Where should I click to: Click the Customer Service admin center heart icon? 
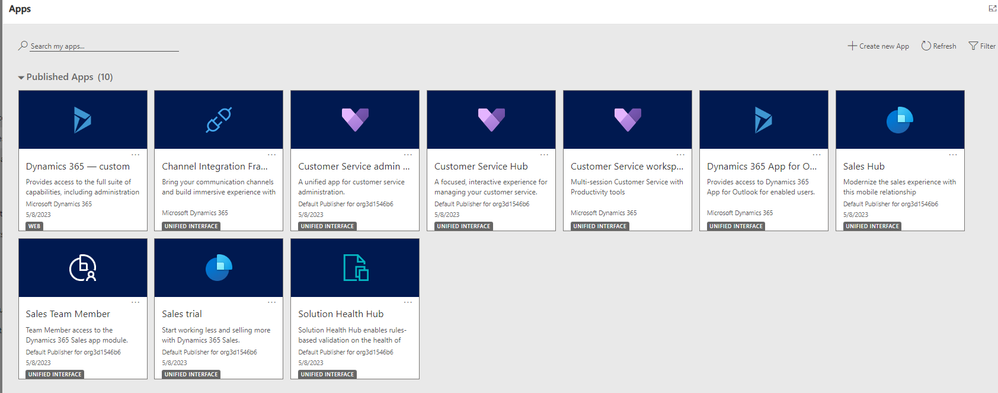(x=355, y=120)
